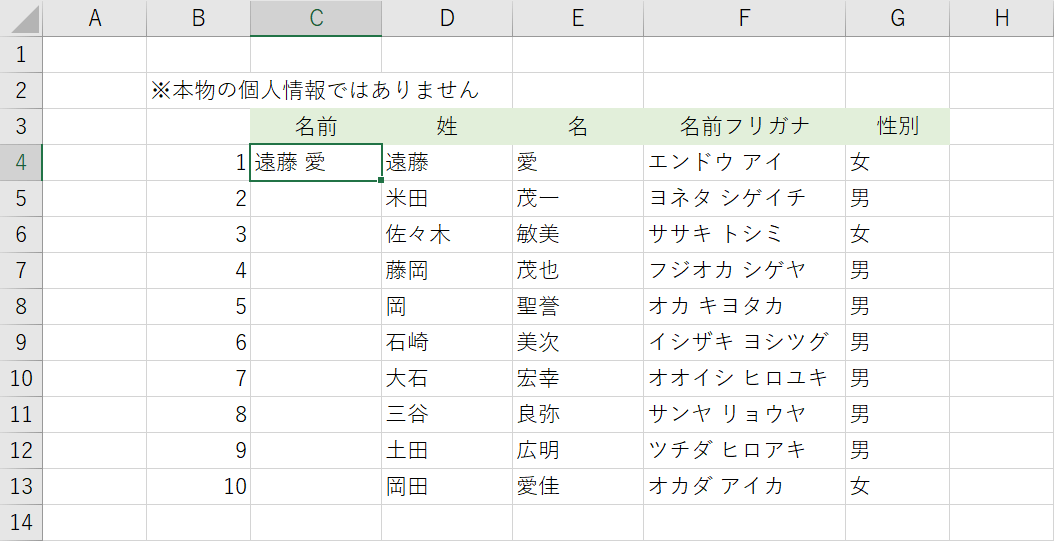Select row 10 header
Screen dimensions: 1054x541
pos(21,378)
